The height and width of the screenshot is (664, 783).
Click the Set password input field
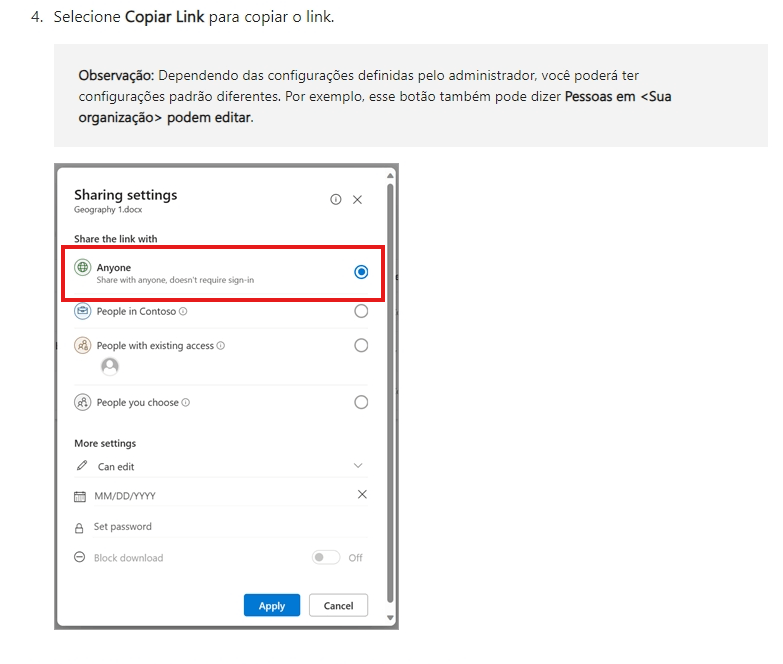230,527
